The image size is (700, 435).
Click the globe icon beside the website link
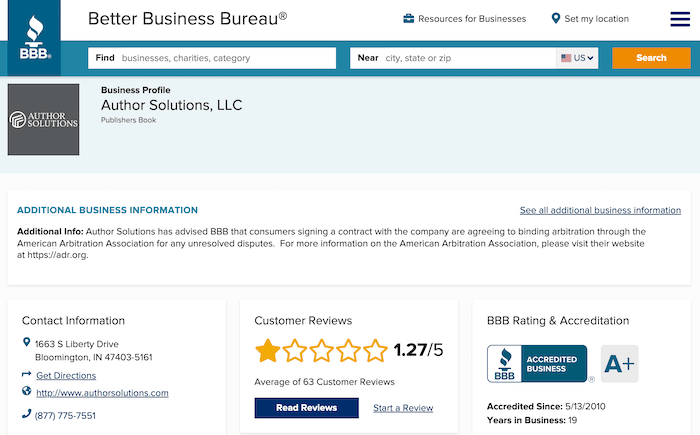tap(26, 391)
